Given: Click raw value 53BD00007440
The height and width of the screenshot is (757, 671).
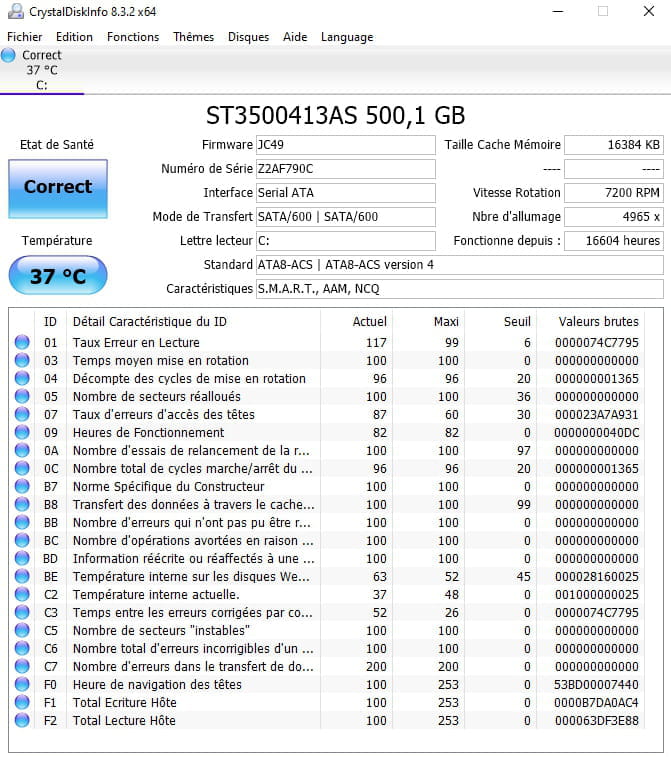Looking at the screenshot, I should point(597,685).
